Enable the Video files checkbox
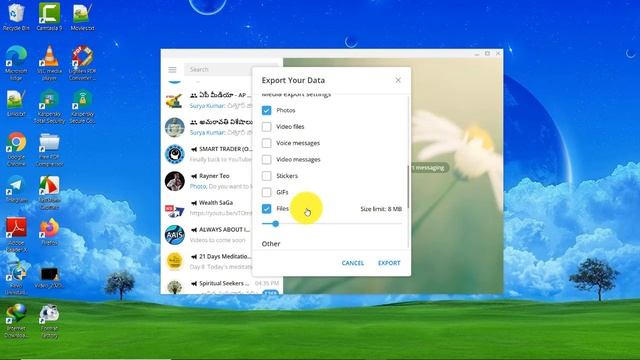640x360 pixels. coord(266,127)
